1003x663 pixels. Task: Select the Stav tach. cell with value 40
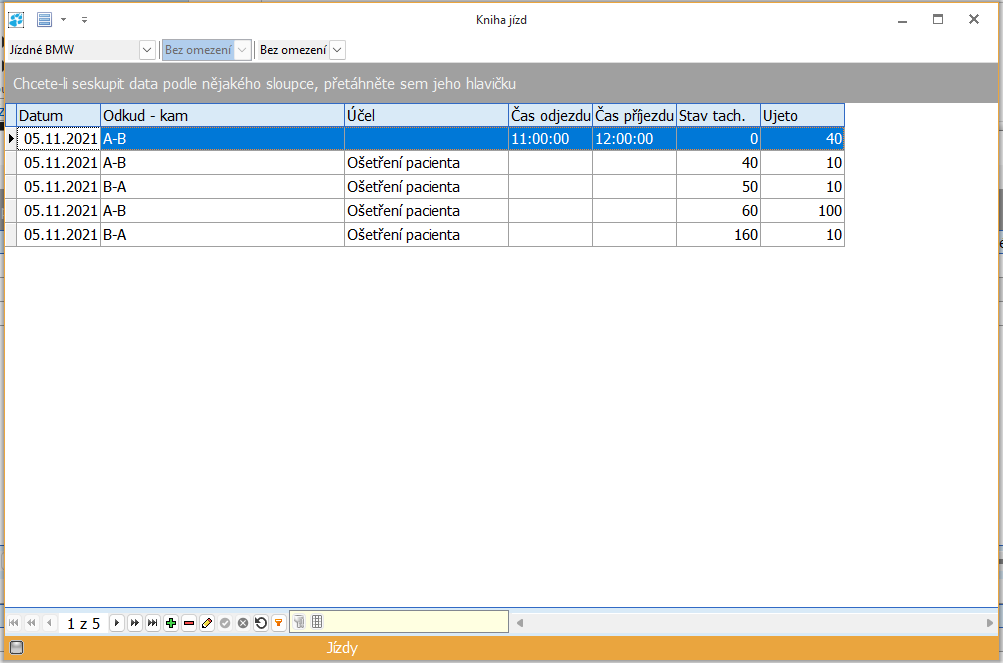click(x=718, y=163)
